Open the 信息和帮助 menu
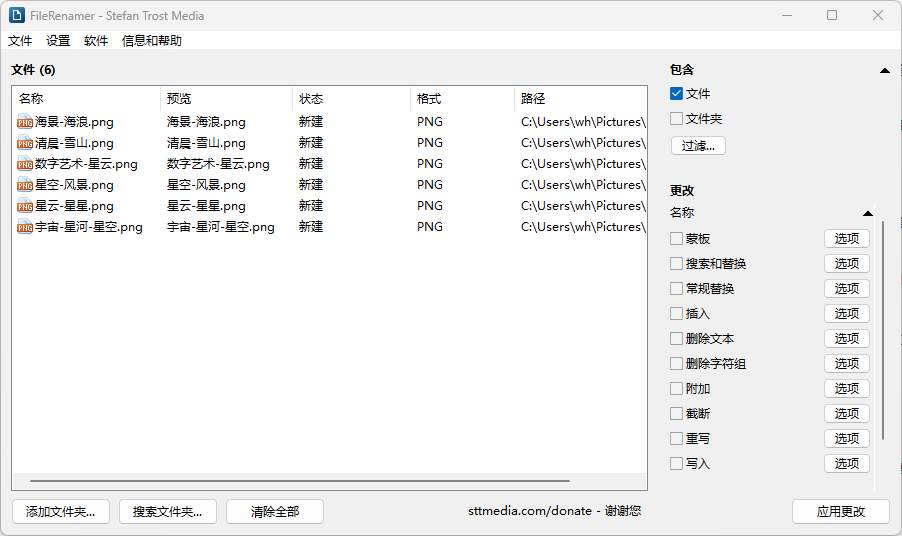The height and width of the screenshot is (536, 902). [x=152, y=41]
